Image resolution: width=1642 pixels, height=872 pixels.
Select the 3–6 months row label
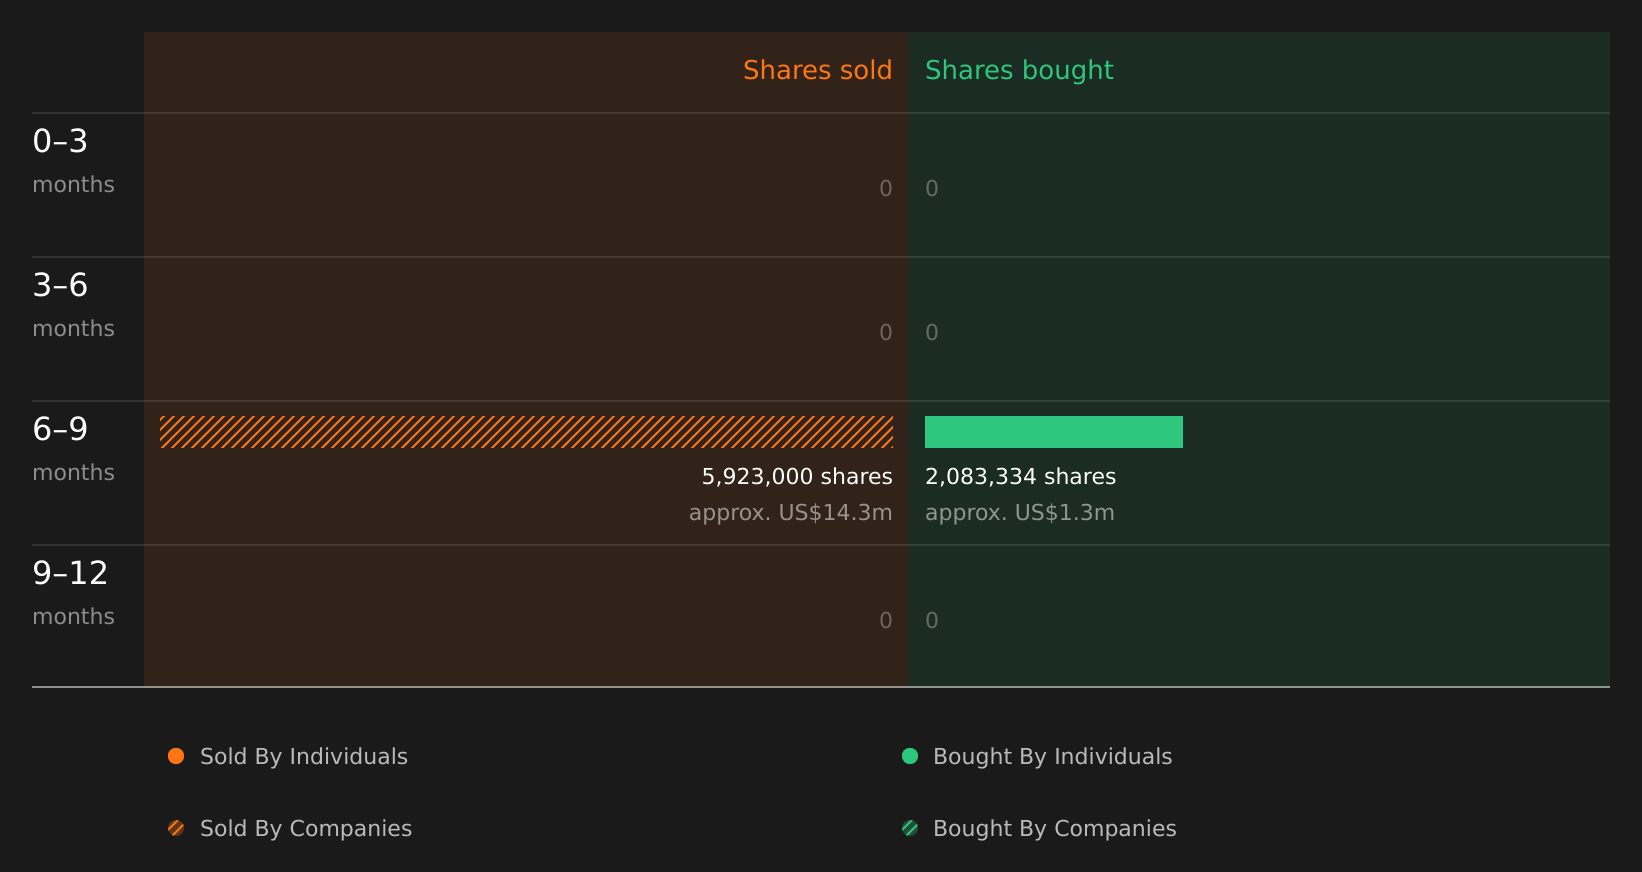pyautogui.click(x=73, y=306)
